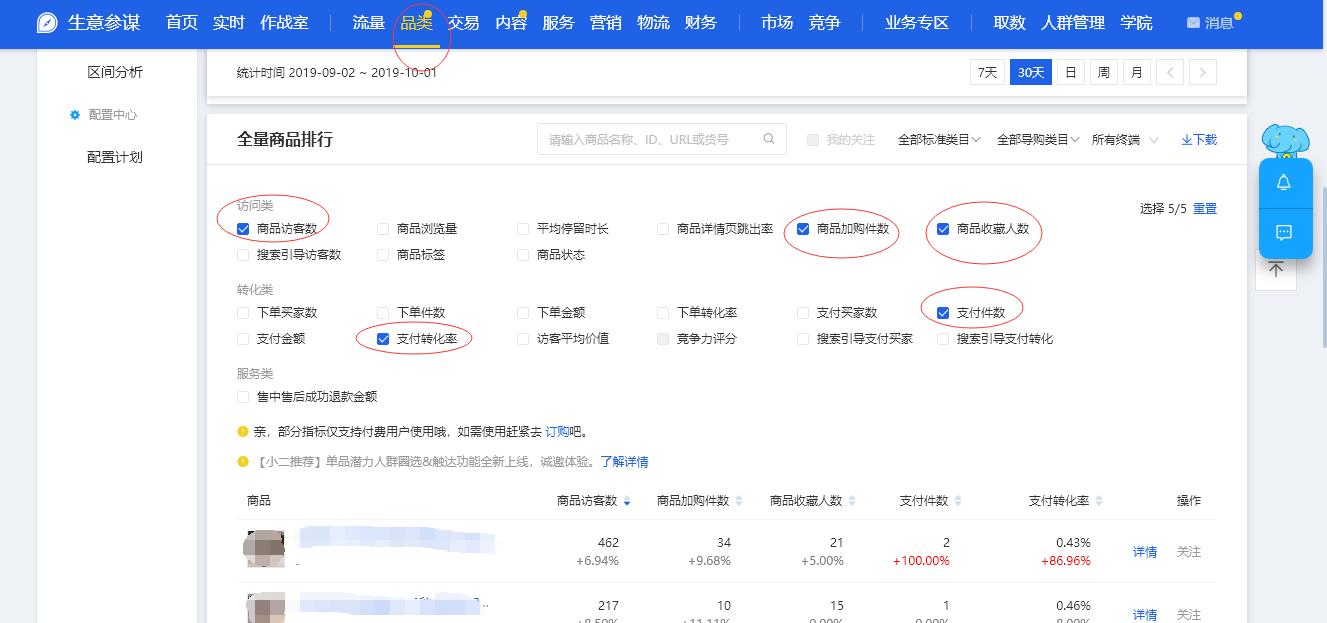Check the 下单金额 checkbox
This screenshot has width=1327, height=623.
pyautogui.click(x=523, y=313)
